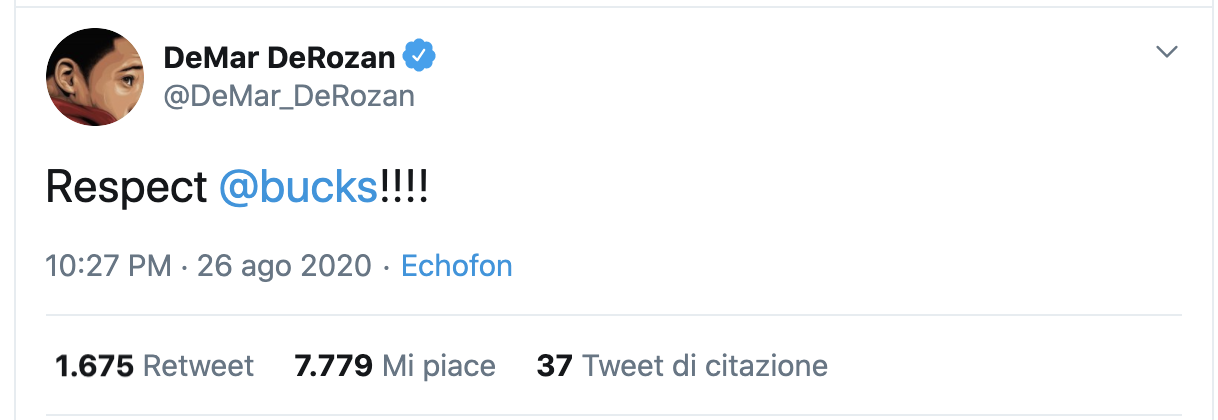Open the tweet options chevron menu

(1166, 52)
